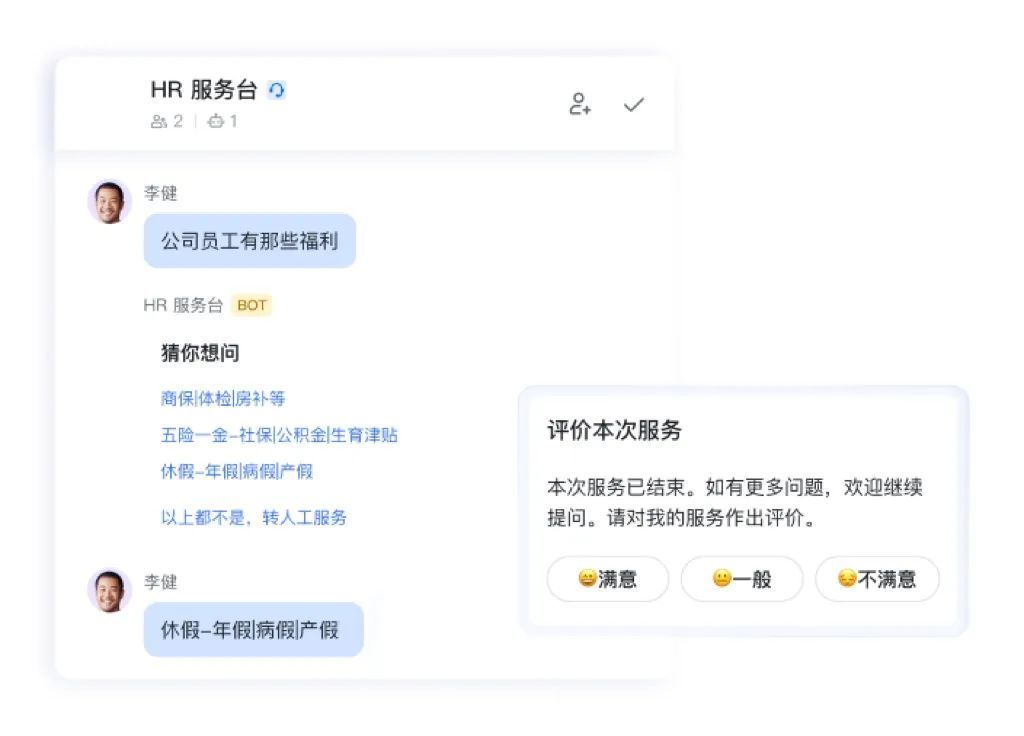Rate the service as 不满意
This screenshot has height=736, width=1024.
click(876, 579)
